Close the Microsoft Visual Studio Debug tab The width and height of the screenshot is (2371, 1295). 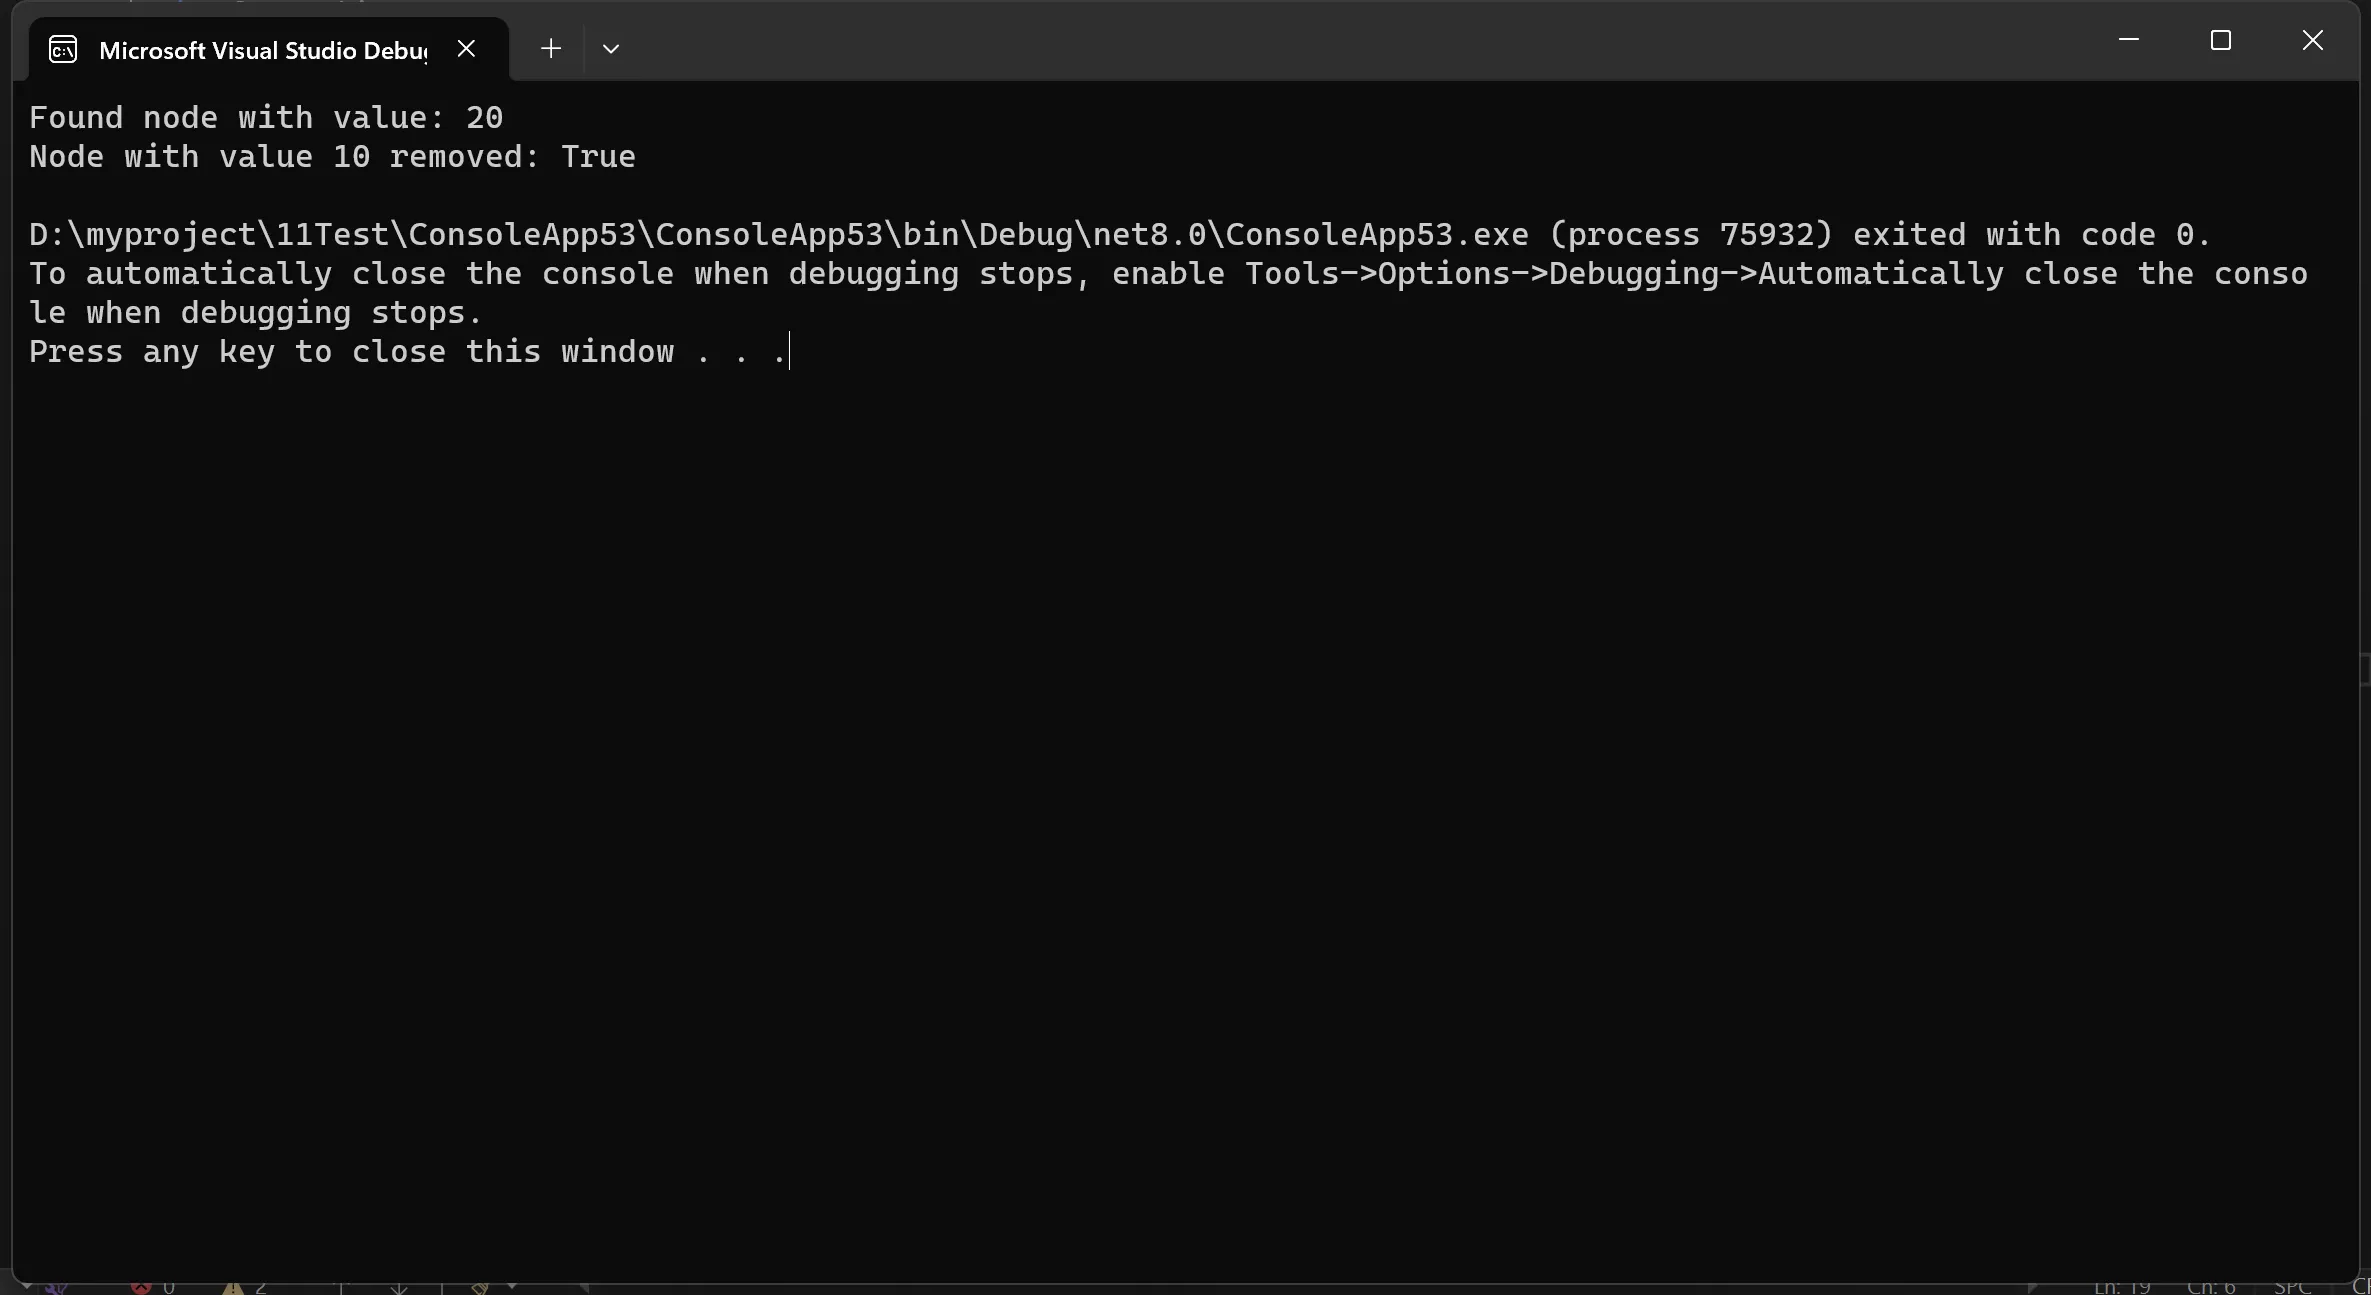pos(466,49)
